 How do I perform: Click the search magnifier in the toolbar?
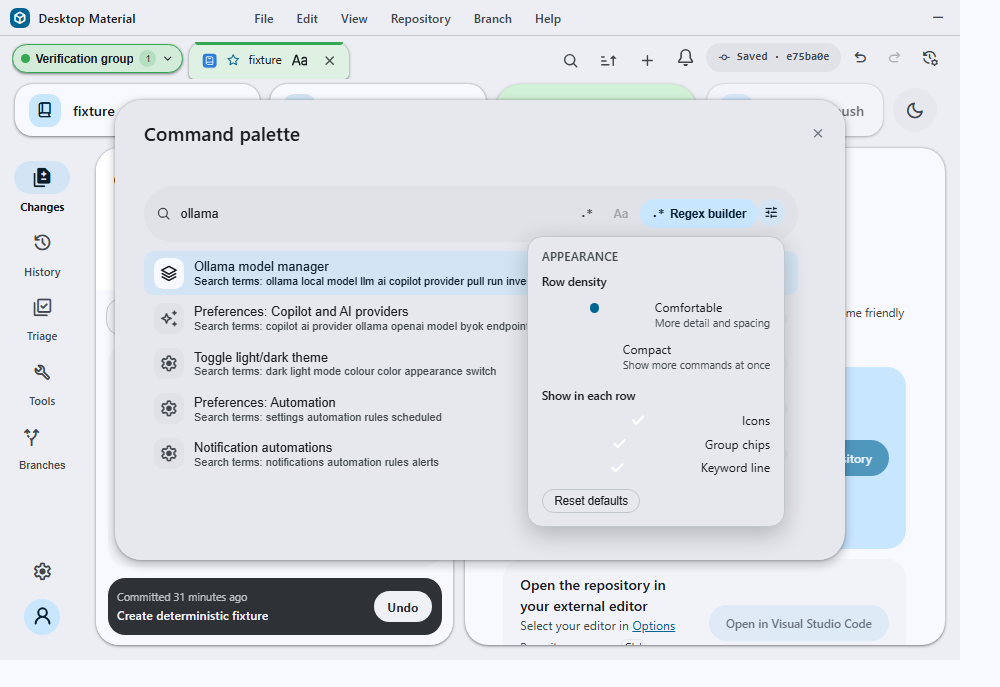point(570,61)
